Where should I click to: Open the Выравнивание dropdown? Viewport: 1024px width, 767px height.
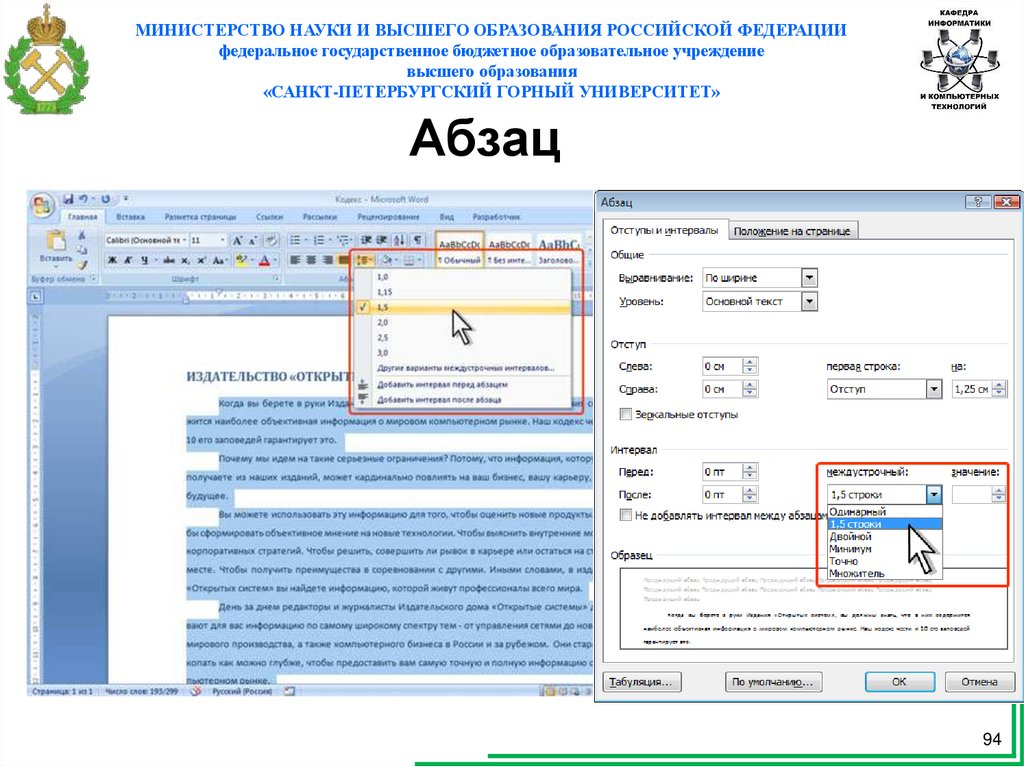click(x=809, y=278)
